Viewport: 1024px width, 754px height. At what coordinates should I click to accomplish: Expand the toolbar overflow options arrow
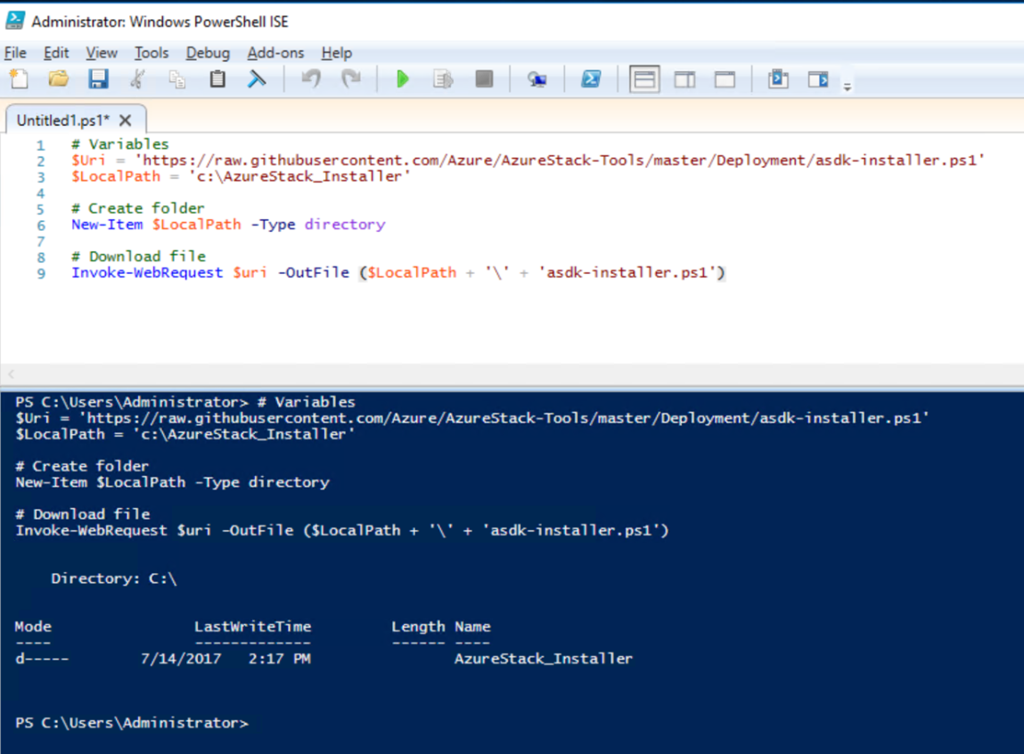(847, 87)
